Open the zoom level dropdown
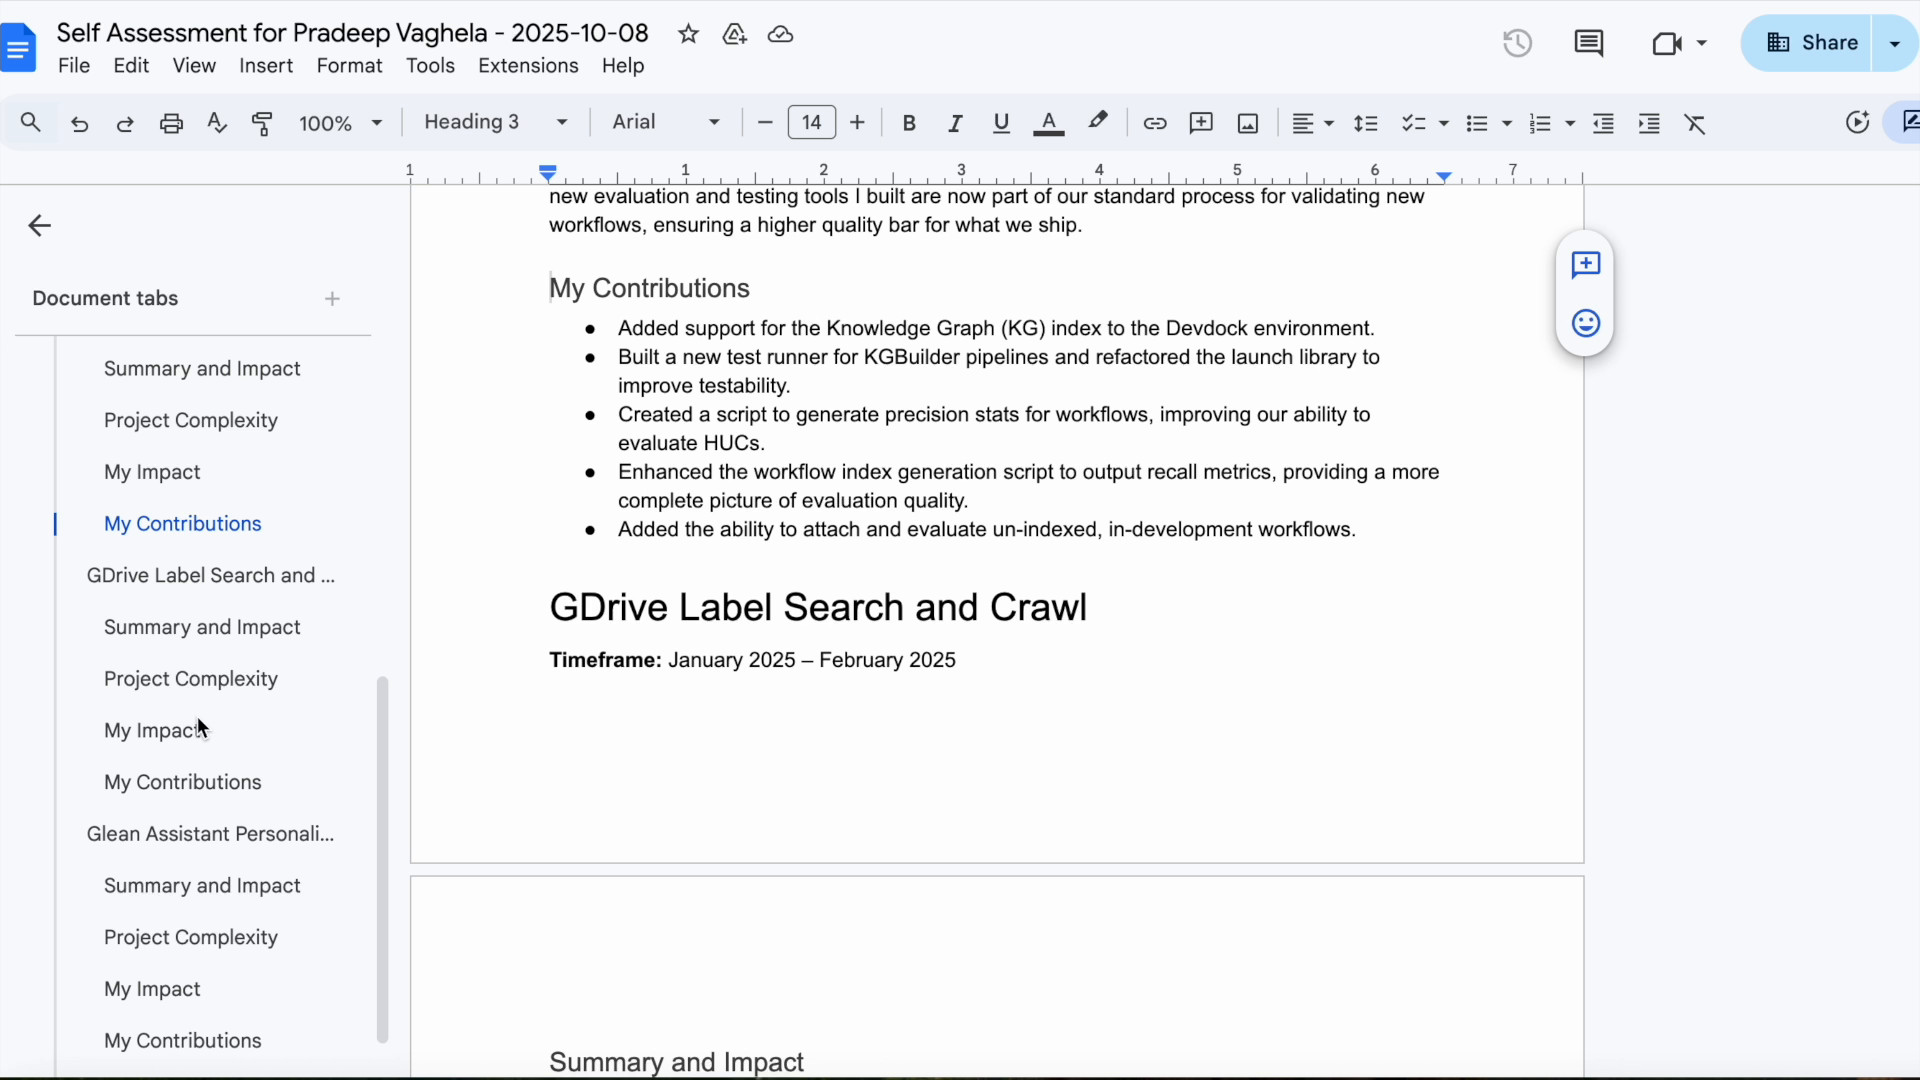The width and height of the screenshot is (1920, 1080). [x=339, y=122]
